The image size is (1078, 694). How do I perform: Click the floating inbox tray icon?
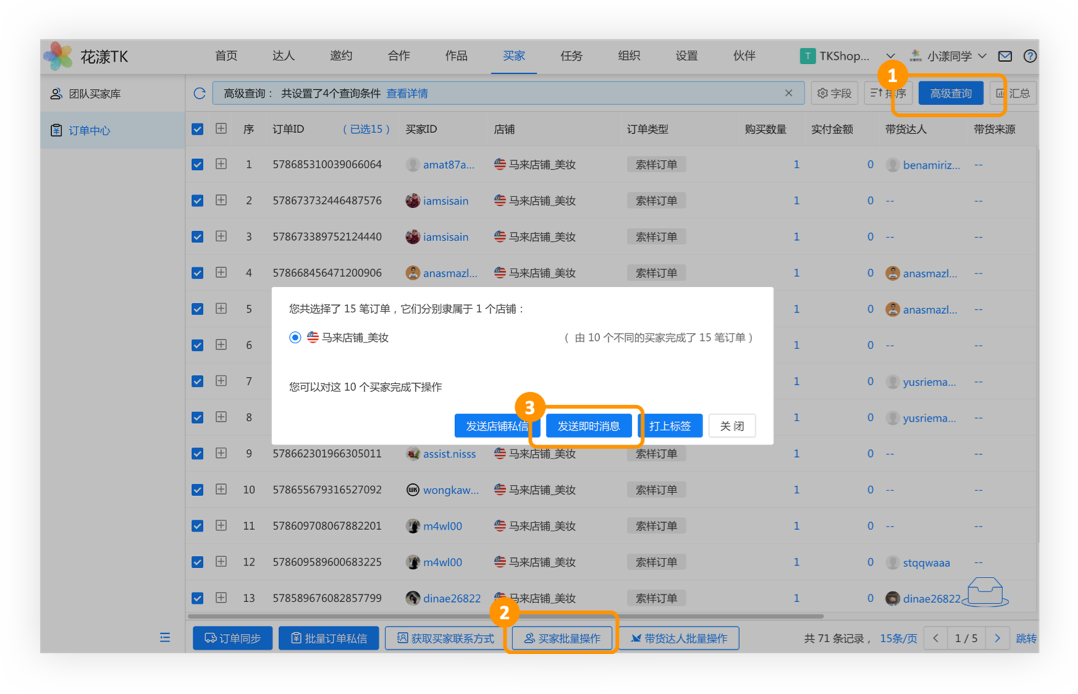[x=985, y=592]
